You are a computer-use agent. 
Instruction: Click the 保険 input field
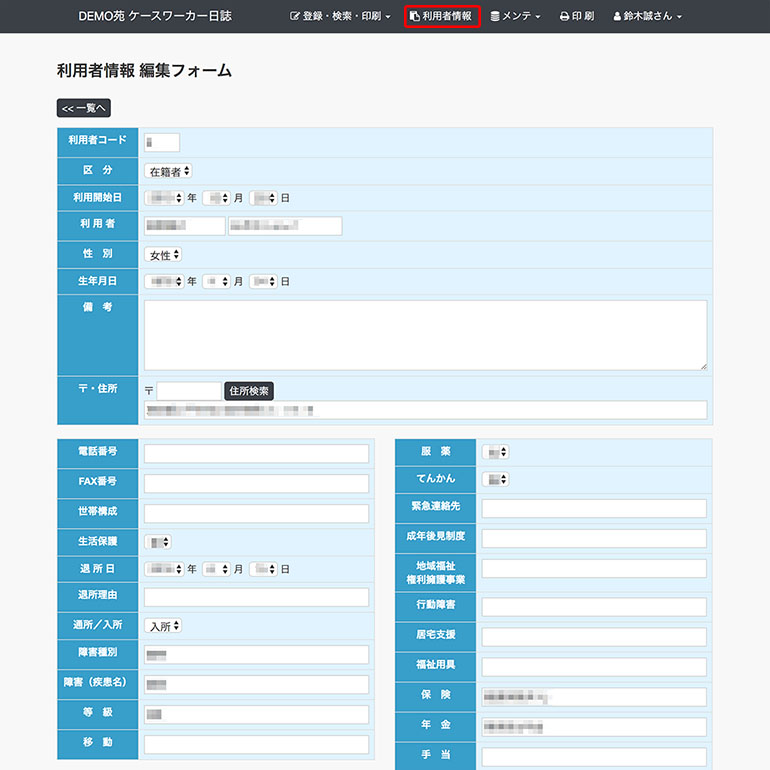(x=594, y=697)
